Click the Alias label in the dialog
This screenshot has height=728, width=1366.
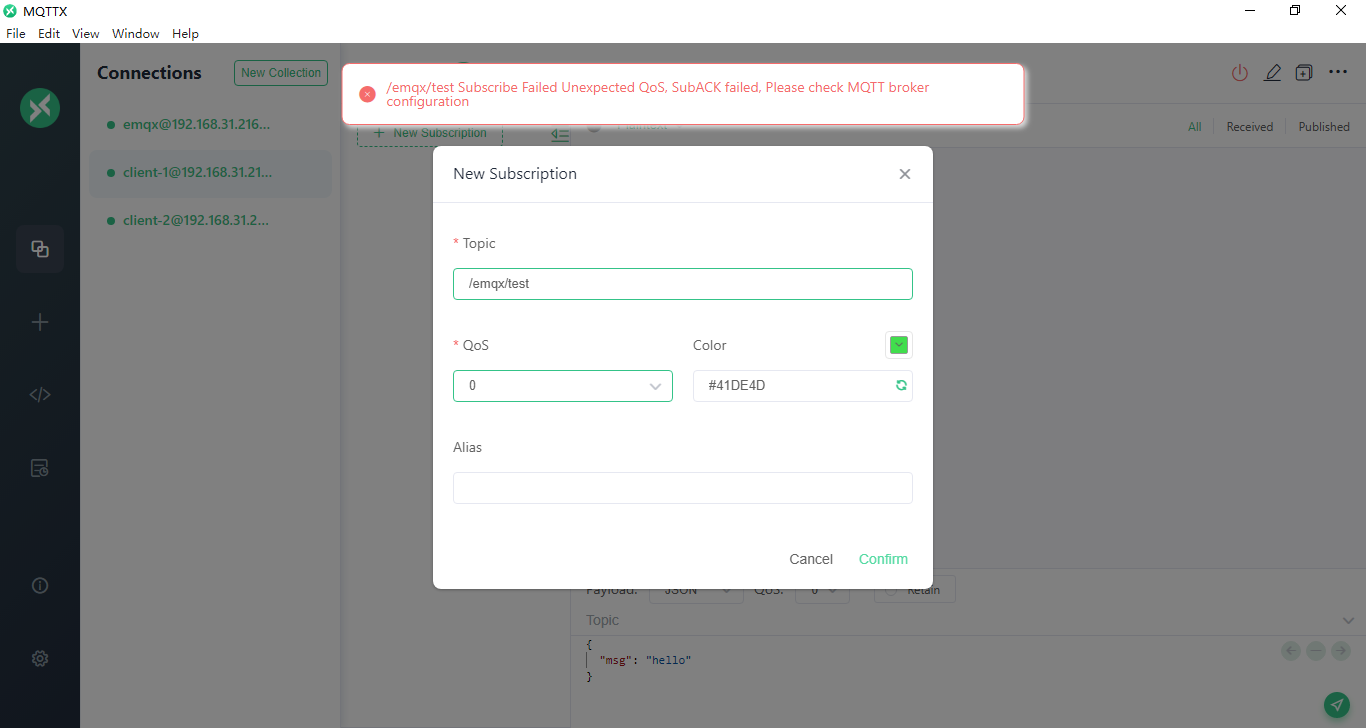pos(467,448)
